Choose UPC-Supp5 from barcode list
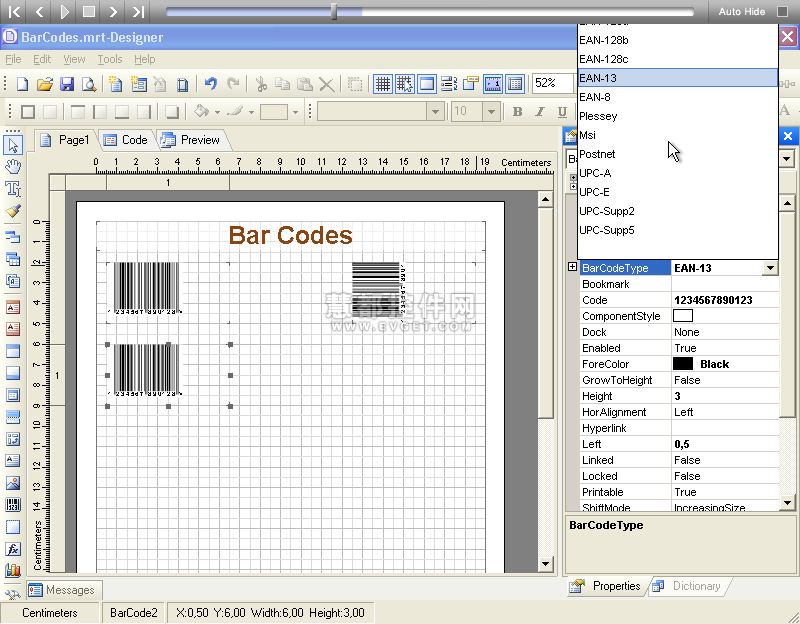This screenshot has height=624, width=800. pyautogui.click(x=678, y=230)
